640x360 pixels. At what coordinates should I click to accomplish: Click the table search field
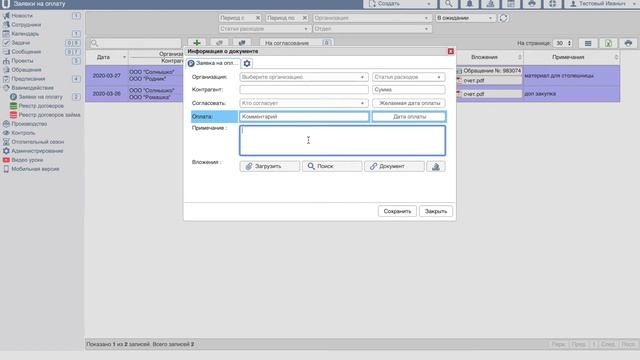point(136,43)
